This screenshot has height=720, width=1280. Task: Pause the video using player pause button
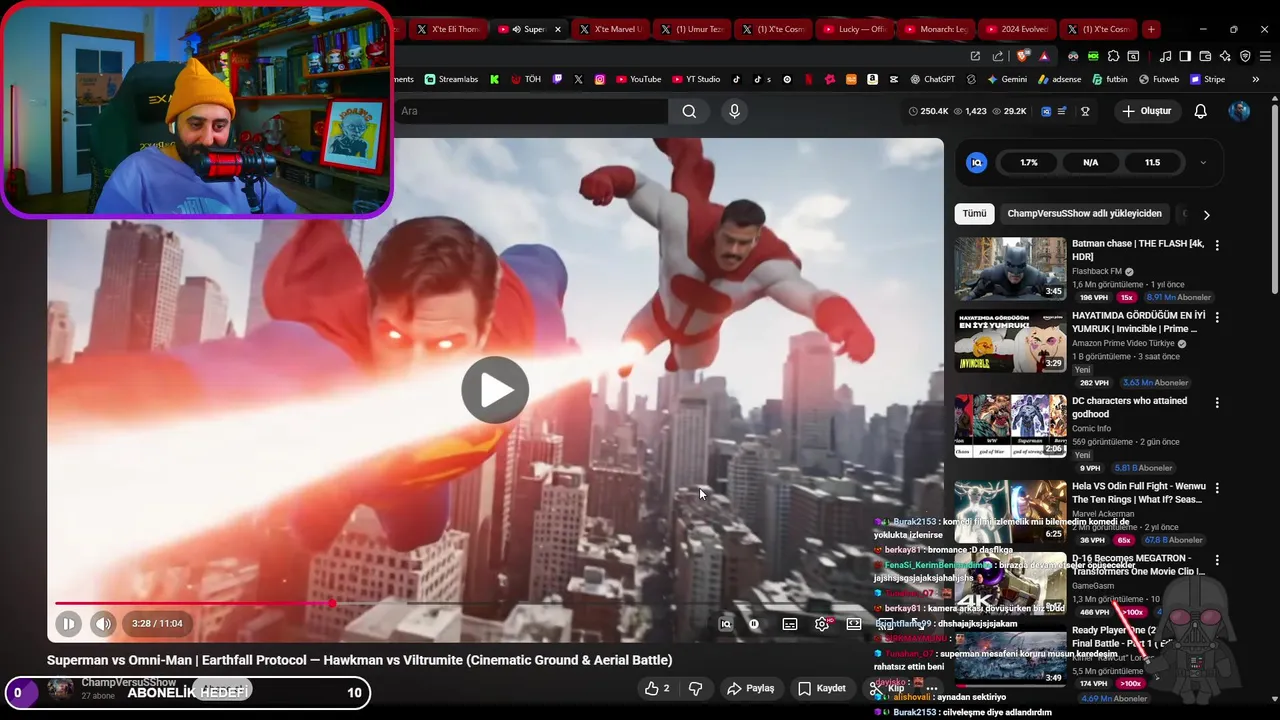coord(68,624)
